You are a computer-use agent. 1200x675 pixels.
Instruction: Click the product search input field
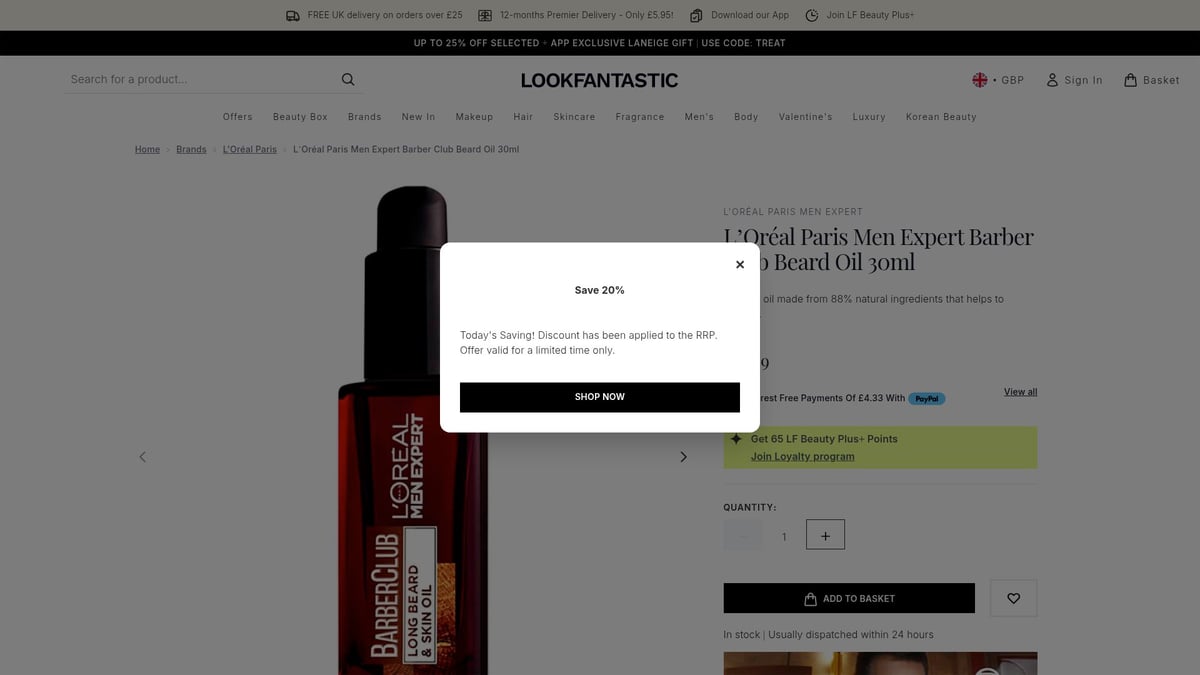point(200,79)
